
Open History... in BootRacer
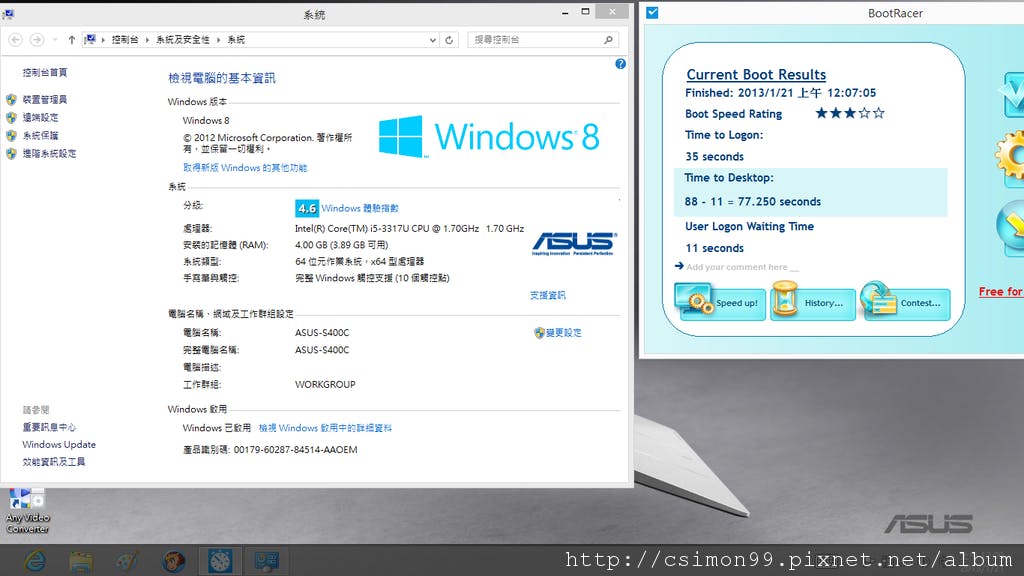[x=813, y=303]
